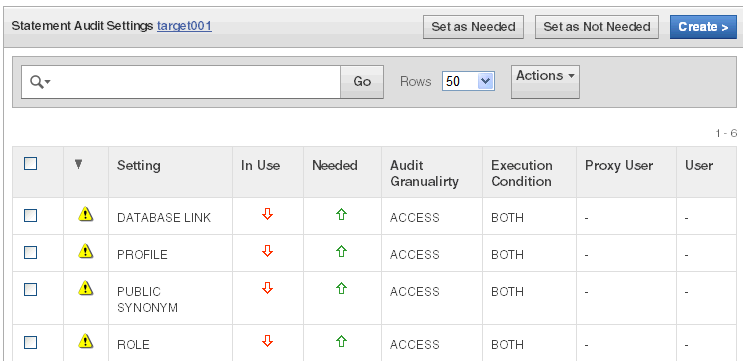Click the Go search button

tap(362, 82)
